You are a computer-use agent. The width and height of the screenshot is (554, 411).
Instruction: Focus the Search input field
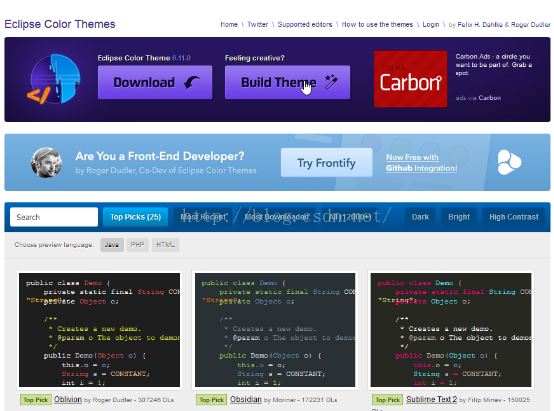tap(54, 217)
